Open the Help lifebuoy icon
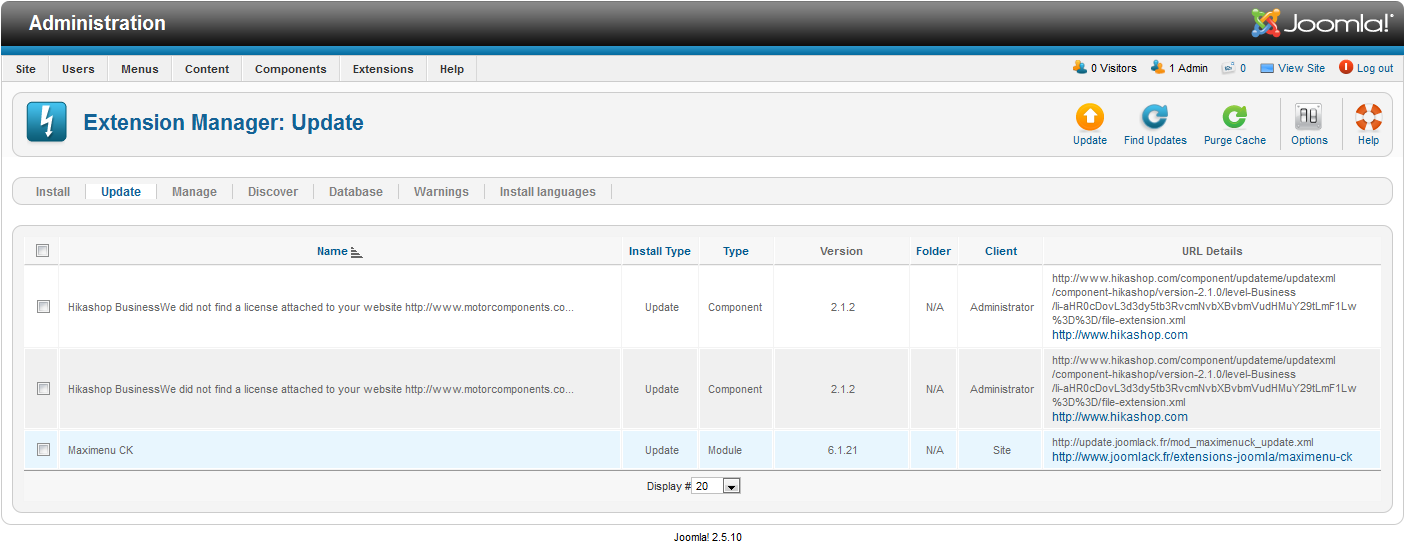 coord(1368,117)
